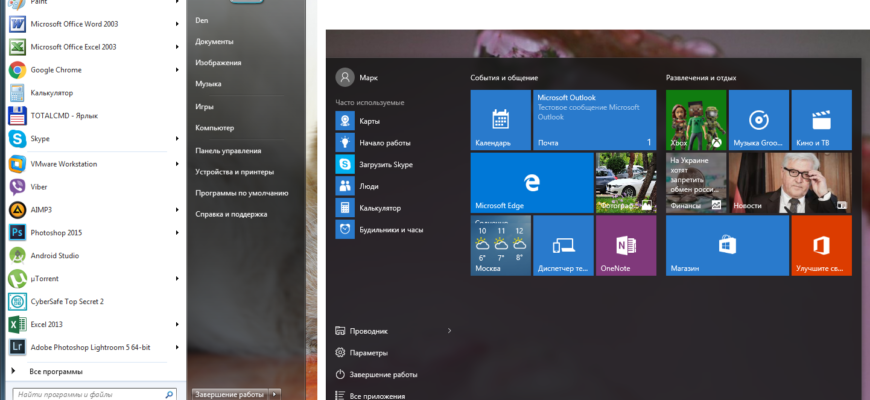Screen dimensions: 870x400
Task: Open AIMP3 icon
Action: point(17,210)
